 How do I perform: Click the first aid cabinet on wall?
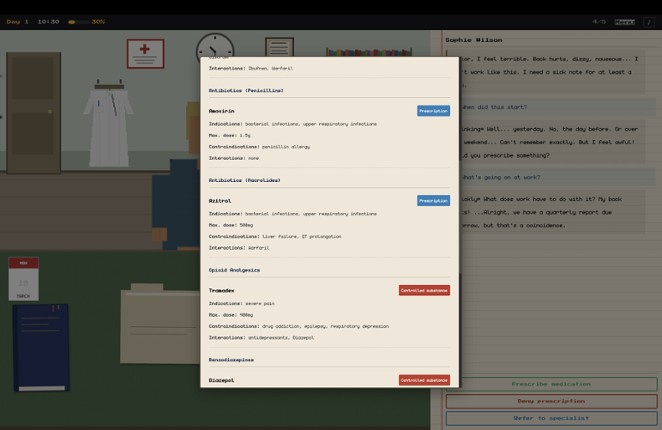(x=145, y=54)
